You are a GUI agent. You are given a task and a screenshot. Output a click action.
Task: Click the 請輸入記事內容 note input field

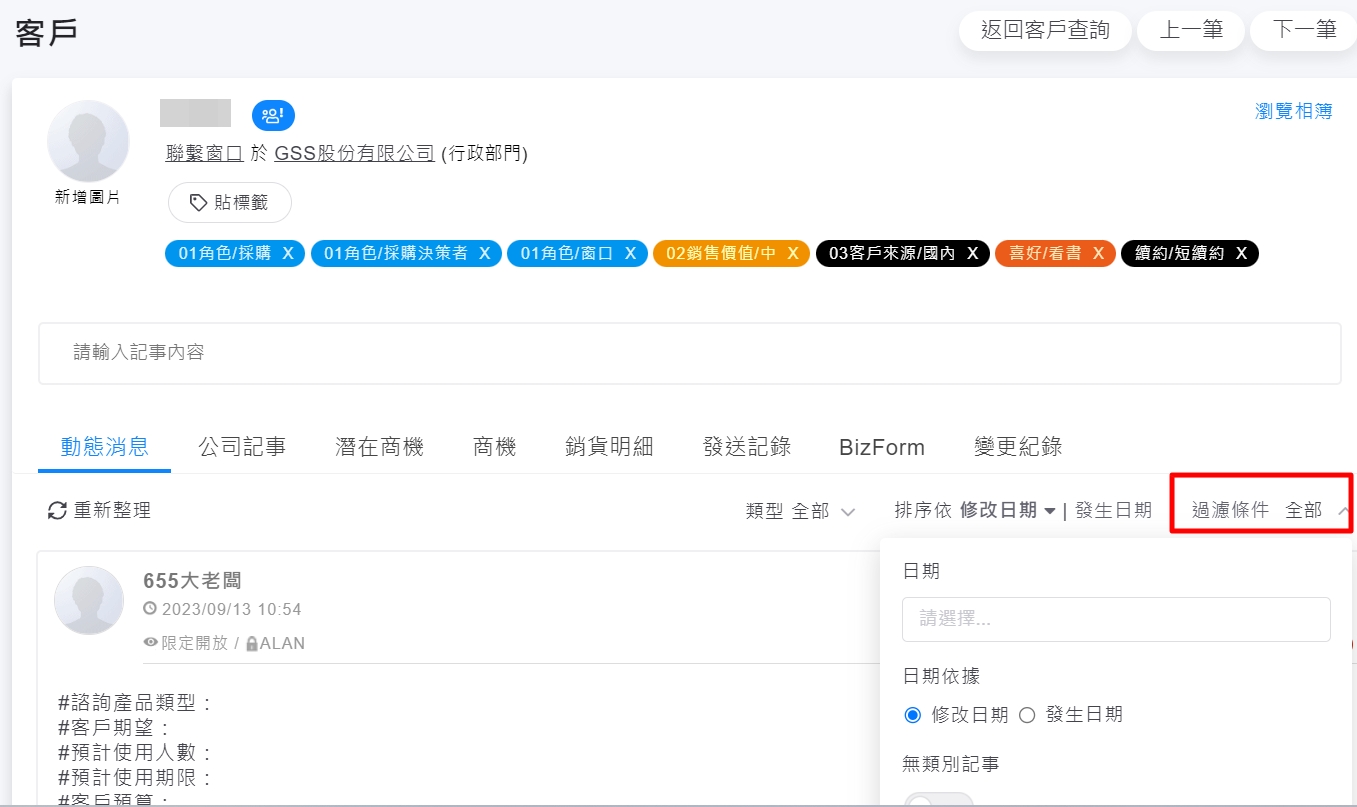coord(689,353)
